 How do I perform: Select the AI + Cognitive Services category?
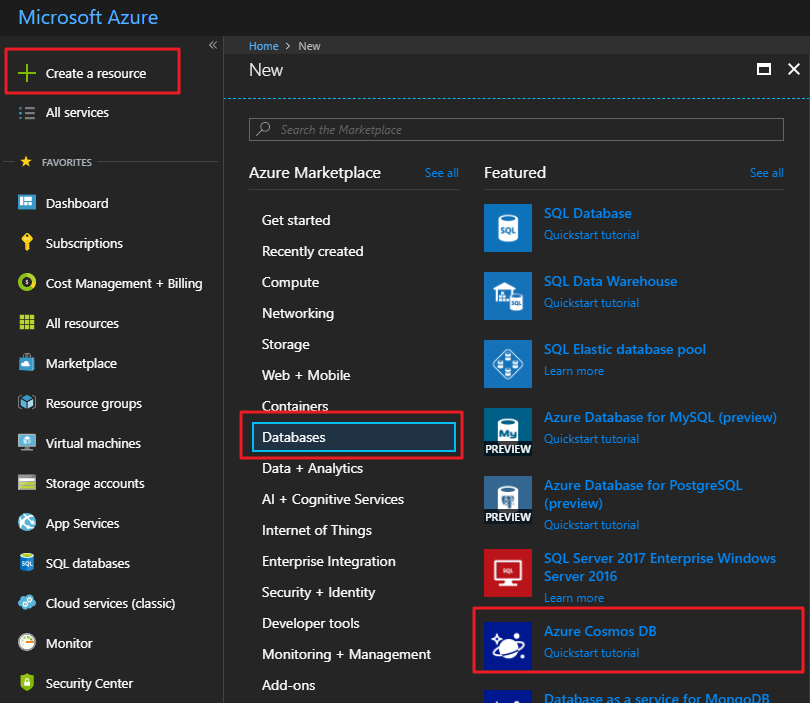(333, 499)
